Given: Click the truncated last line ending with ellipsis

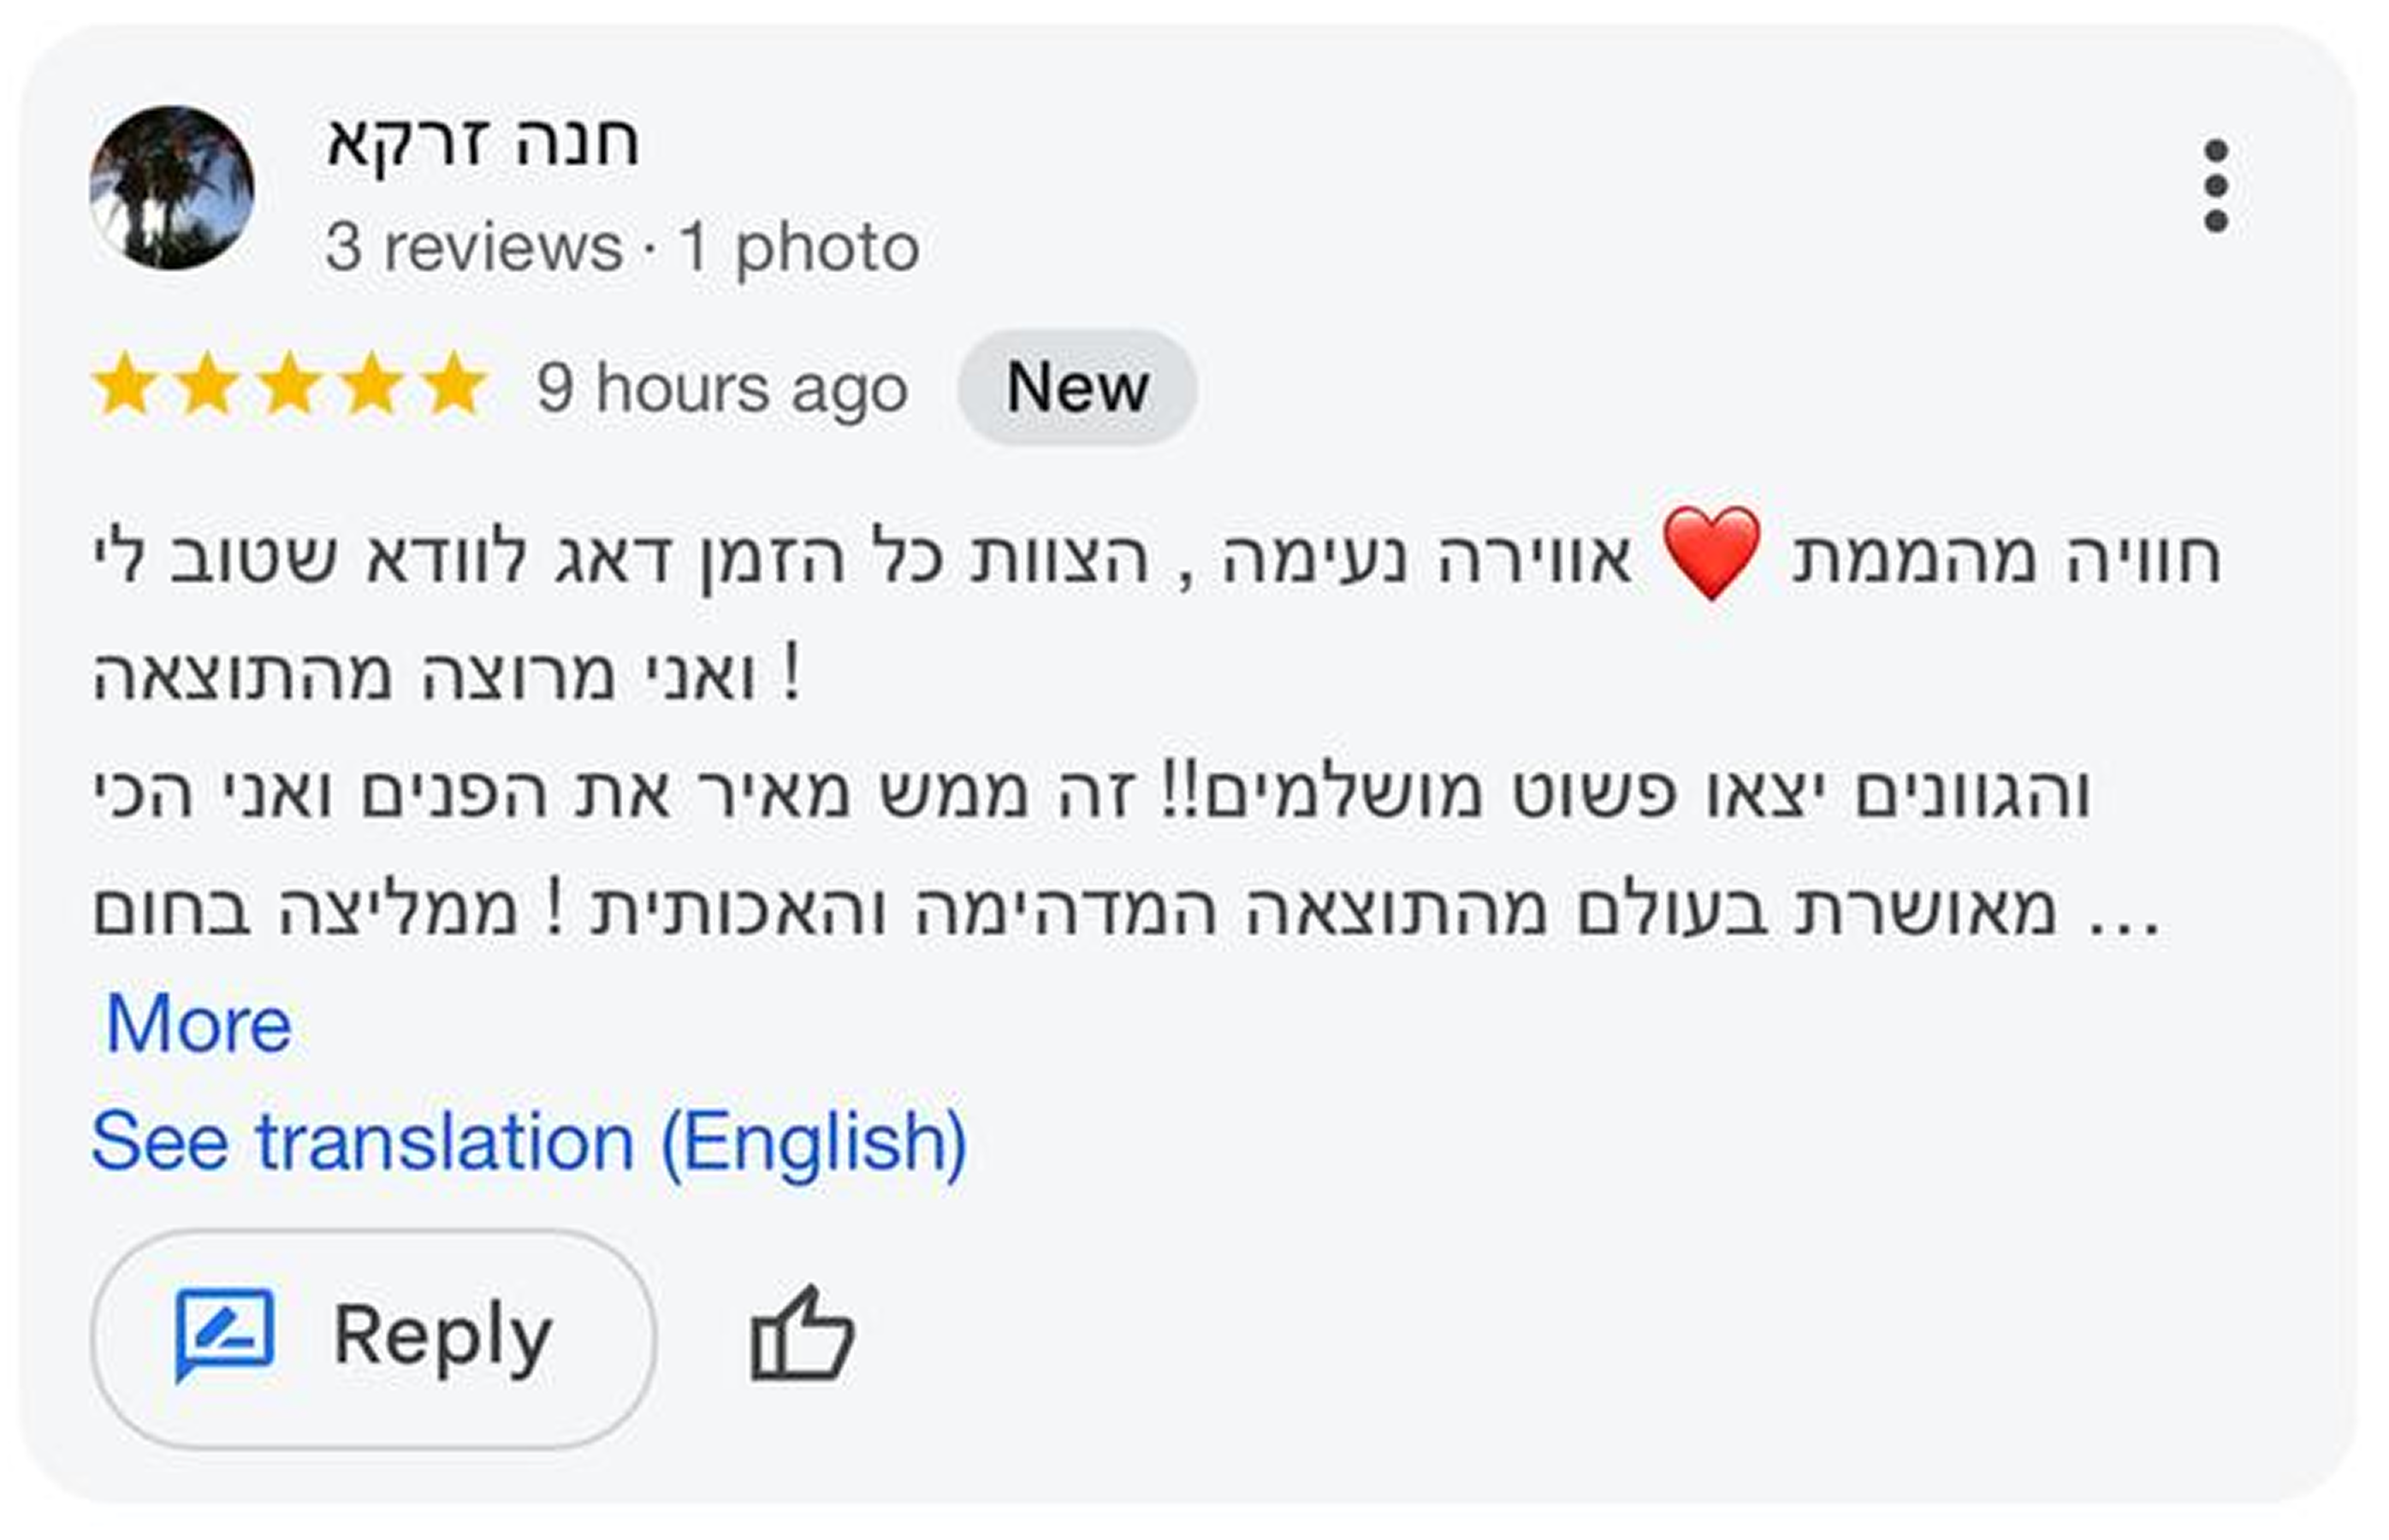Looking at the screenshot, I should click(1126, 909).
